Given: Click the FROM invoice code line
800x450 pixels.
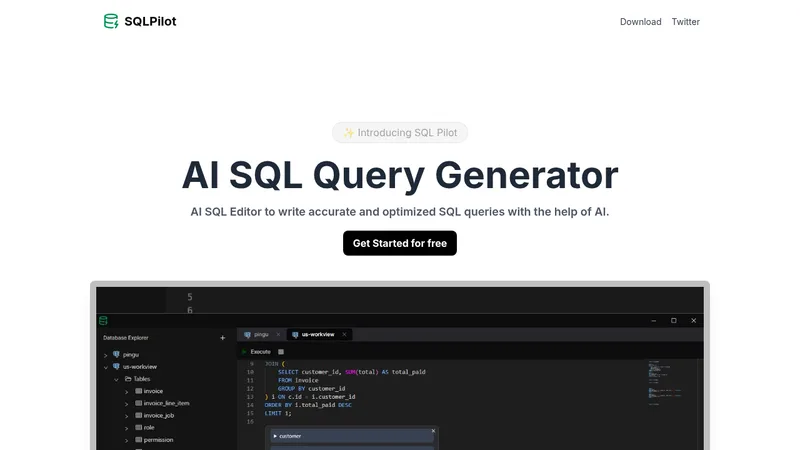Looking at the screenshot, I should pos(298,381).
